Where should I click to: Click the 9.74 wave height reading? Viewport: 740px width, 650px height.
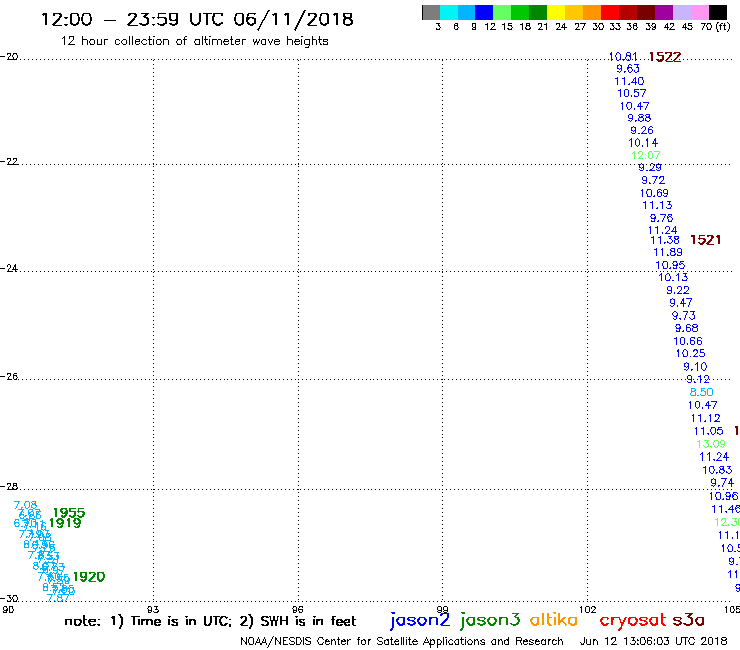722,482
